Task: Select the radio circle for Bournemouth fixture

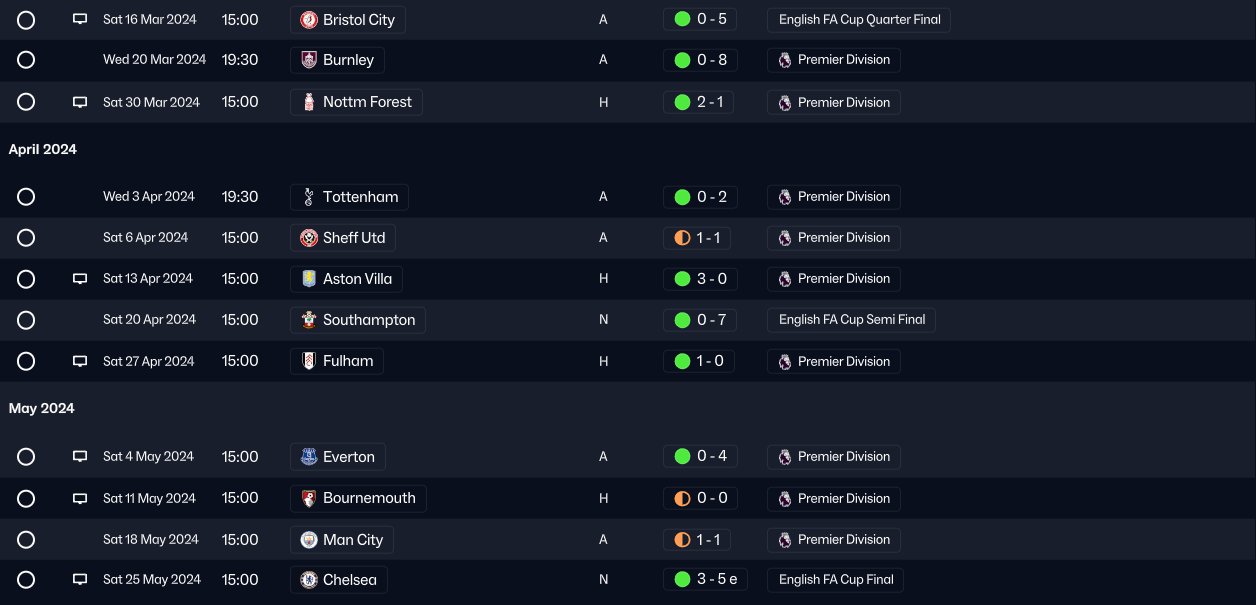Action: click(26, 498)
